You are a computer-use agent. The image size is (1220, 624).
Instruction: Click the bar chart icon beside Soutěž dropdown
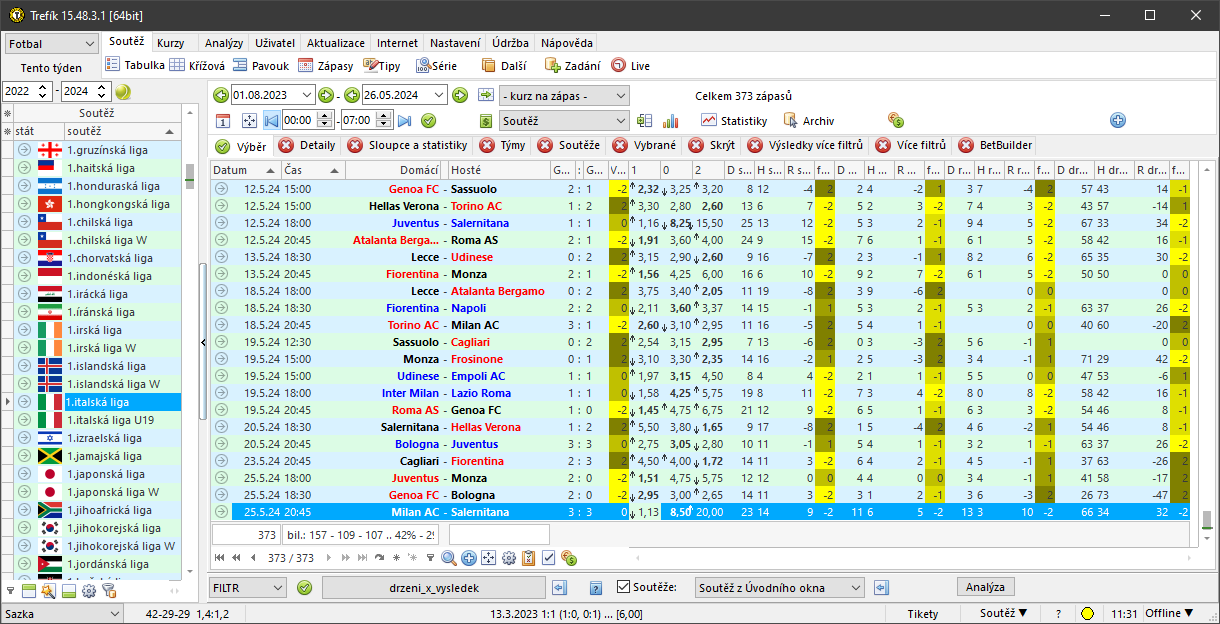coord(669,121)
